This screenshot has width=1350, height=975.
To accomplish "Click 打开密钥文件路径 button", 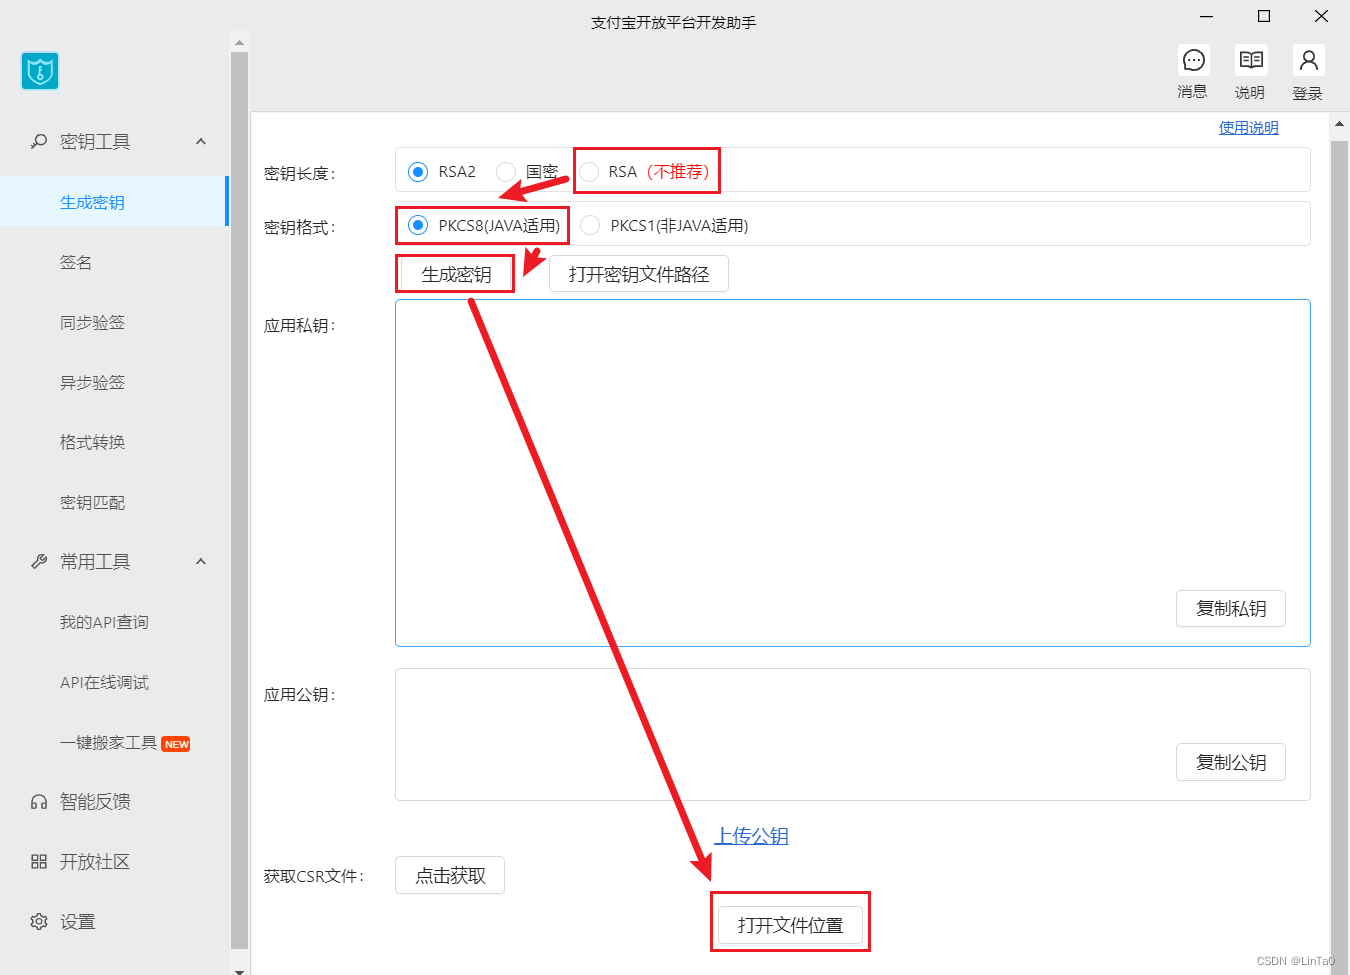I will point(639,274).
